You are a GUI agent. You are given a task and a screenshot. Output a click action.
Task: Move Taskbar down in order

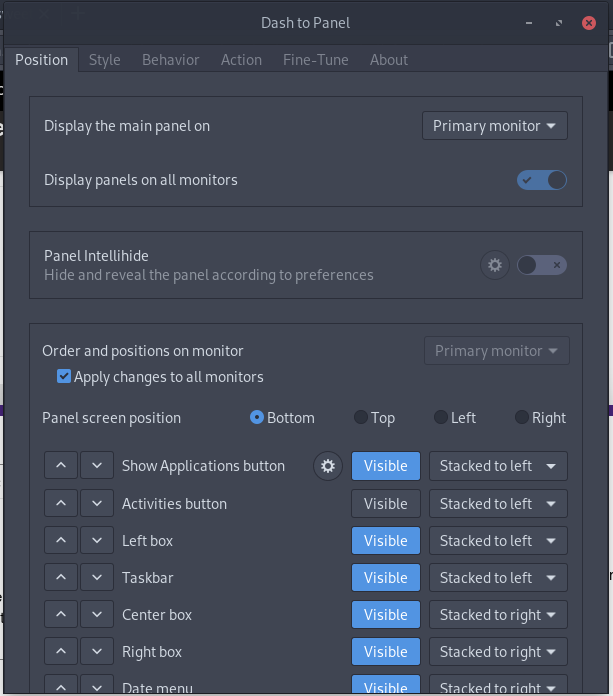pyautogui.click(x=97, y=577)
